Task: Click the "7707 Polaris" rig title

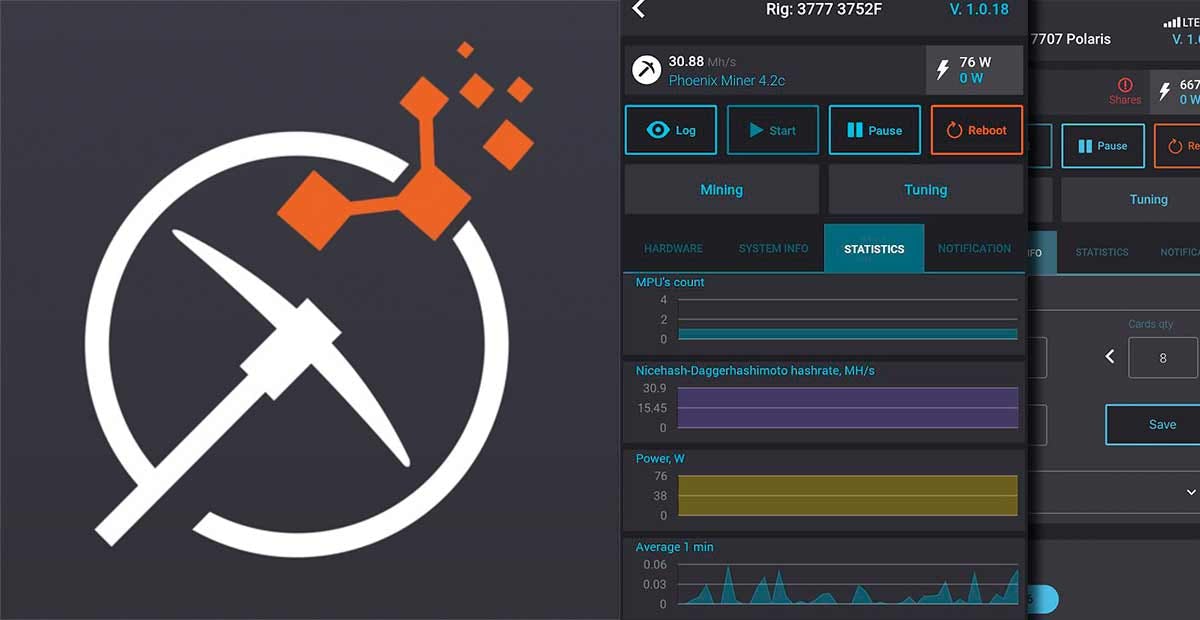Action: (x=1070, y=39)
